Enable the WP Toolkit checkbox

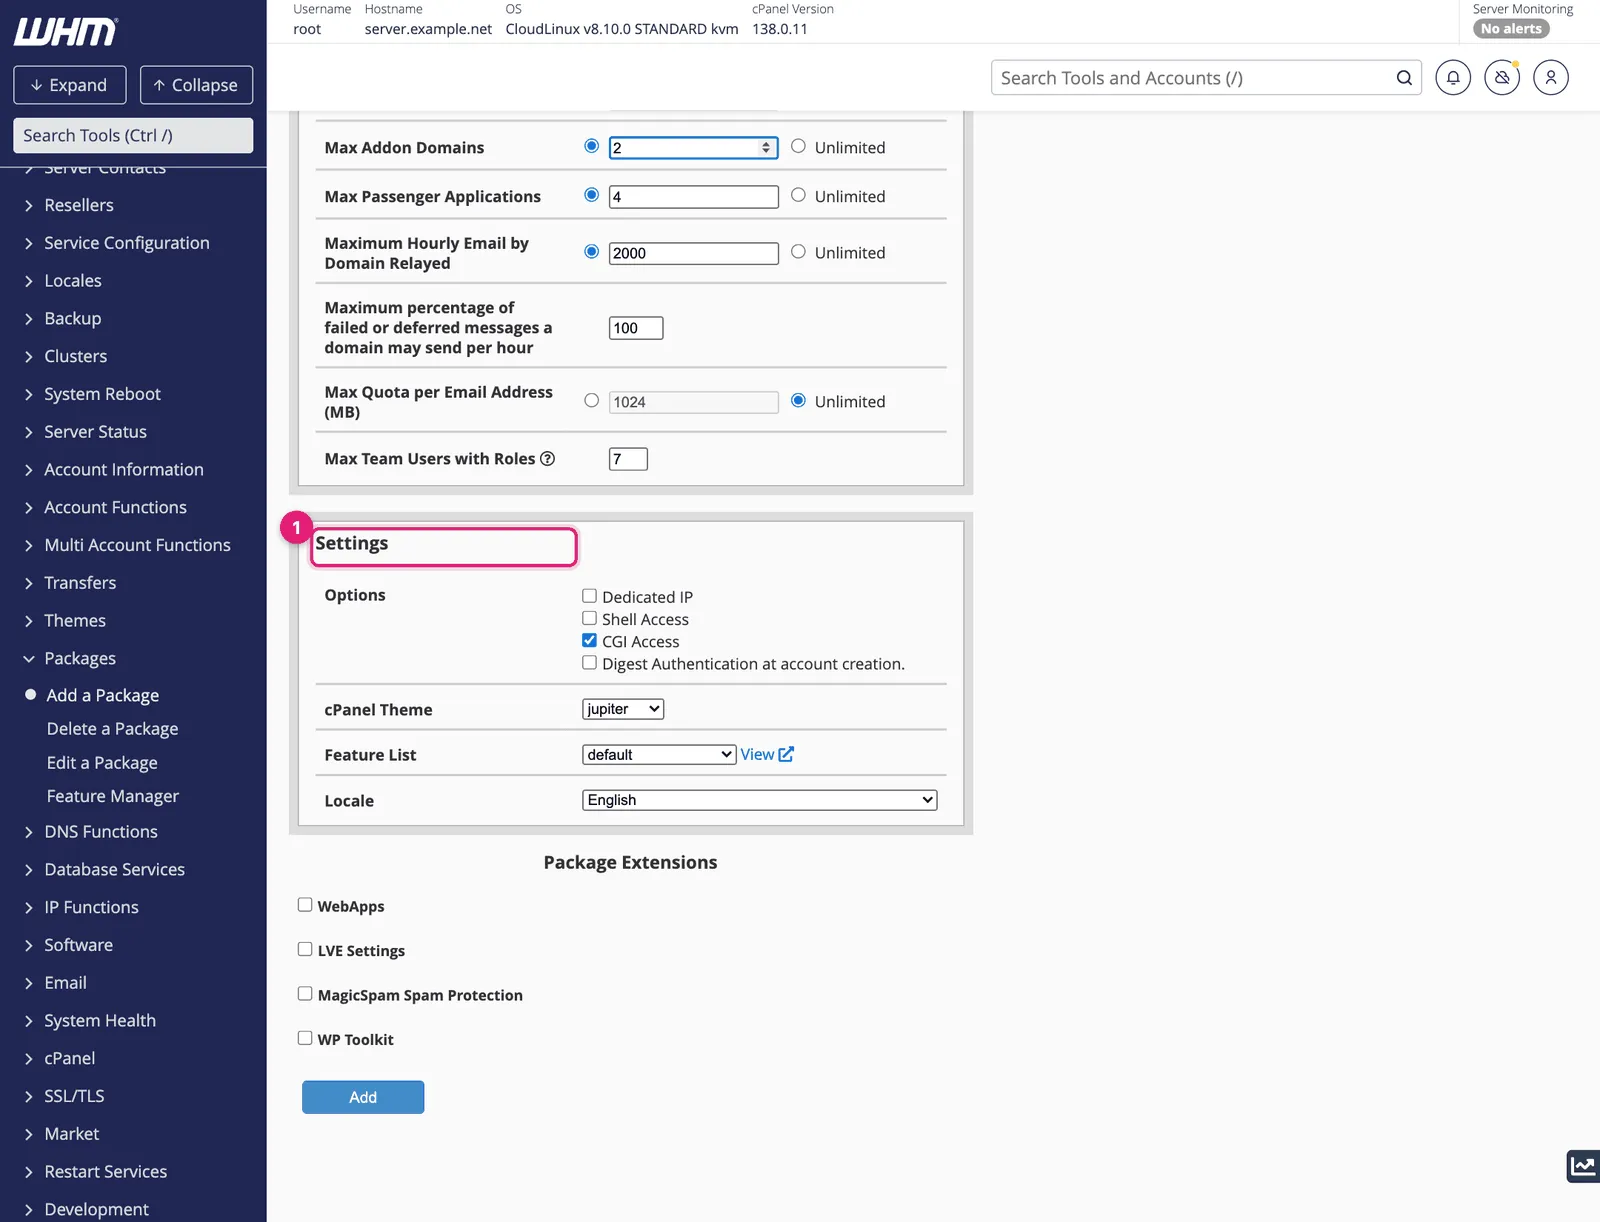tap(305, 1038)
